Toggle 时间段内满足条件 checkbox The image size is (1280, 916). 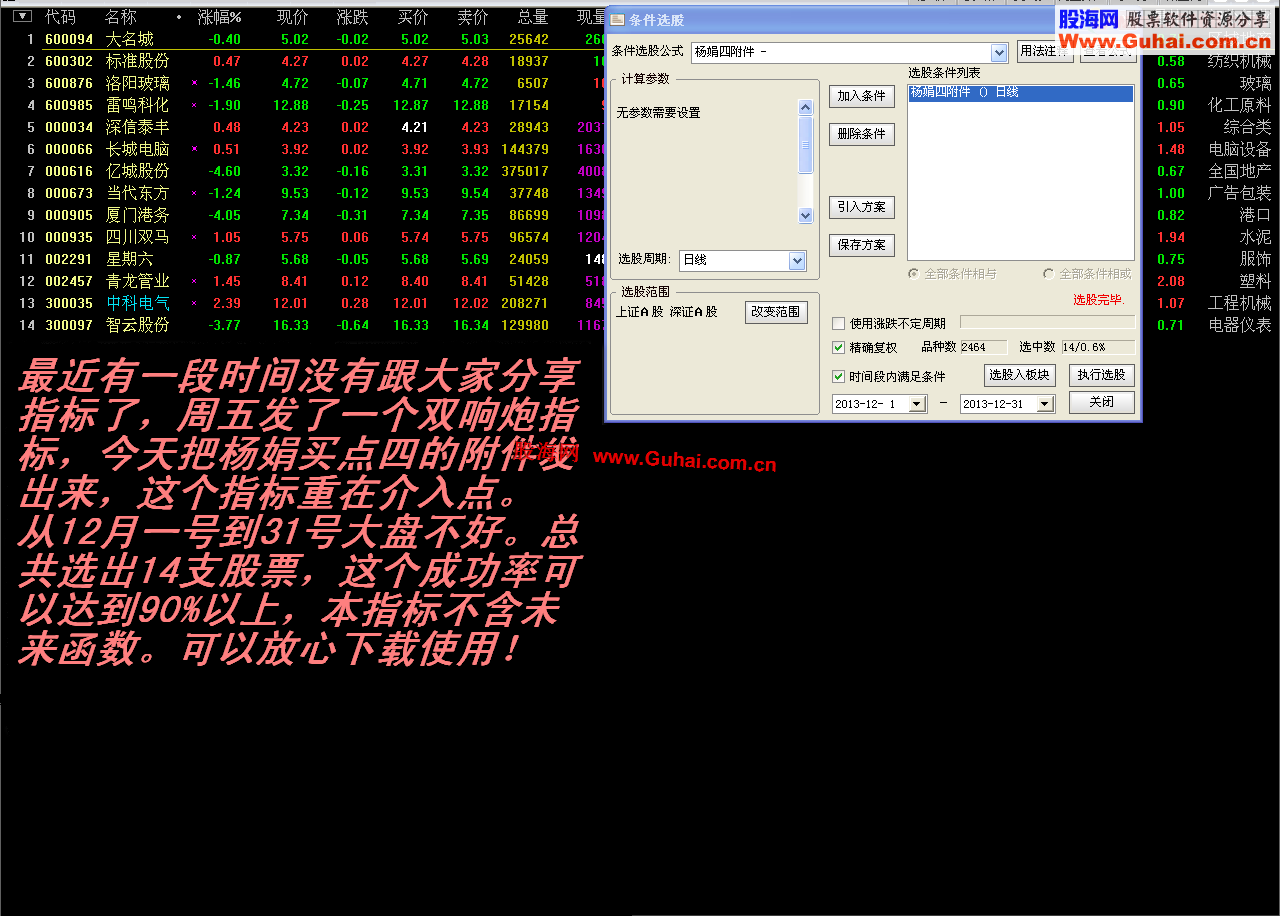pos(839,377)
